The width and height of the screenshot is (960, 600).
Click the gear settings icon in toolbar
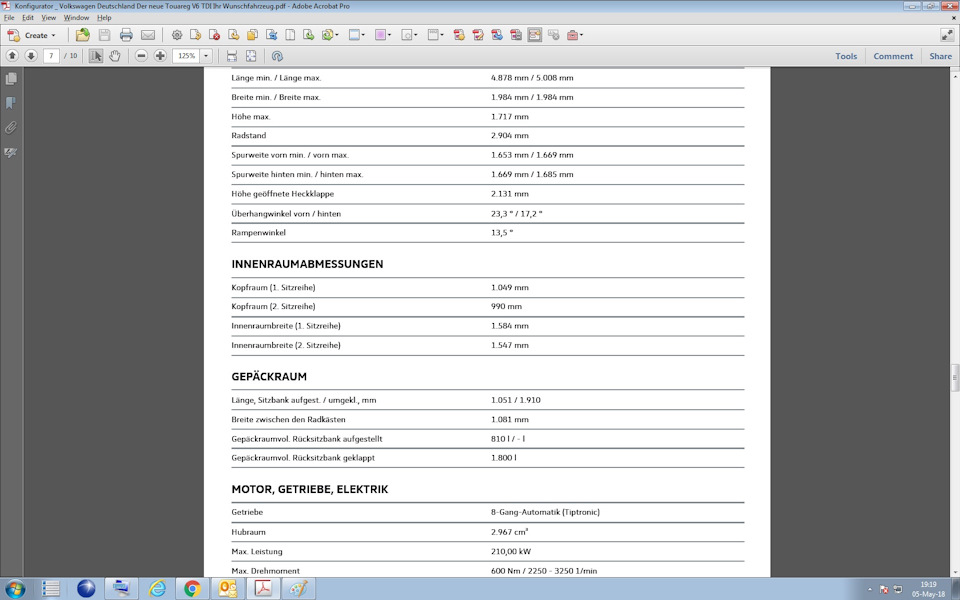point(176,35)
